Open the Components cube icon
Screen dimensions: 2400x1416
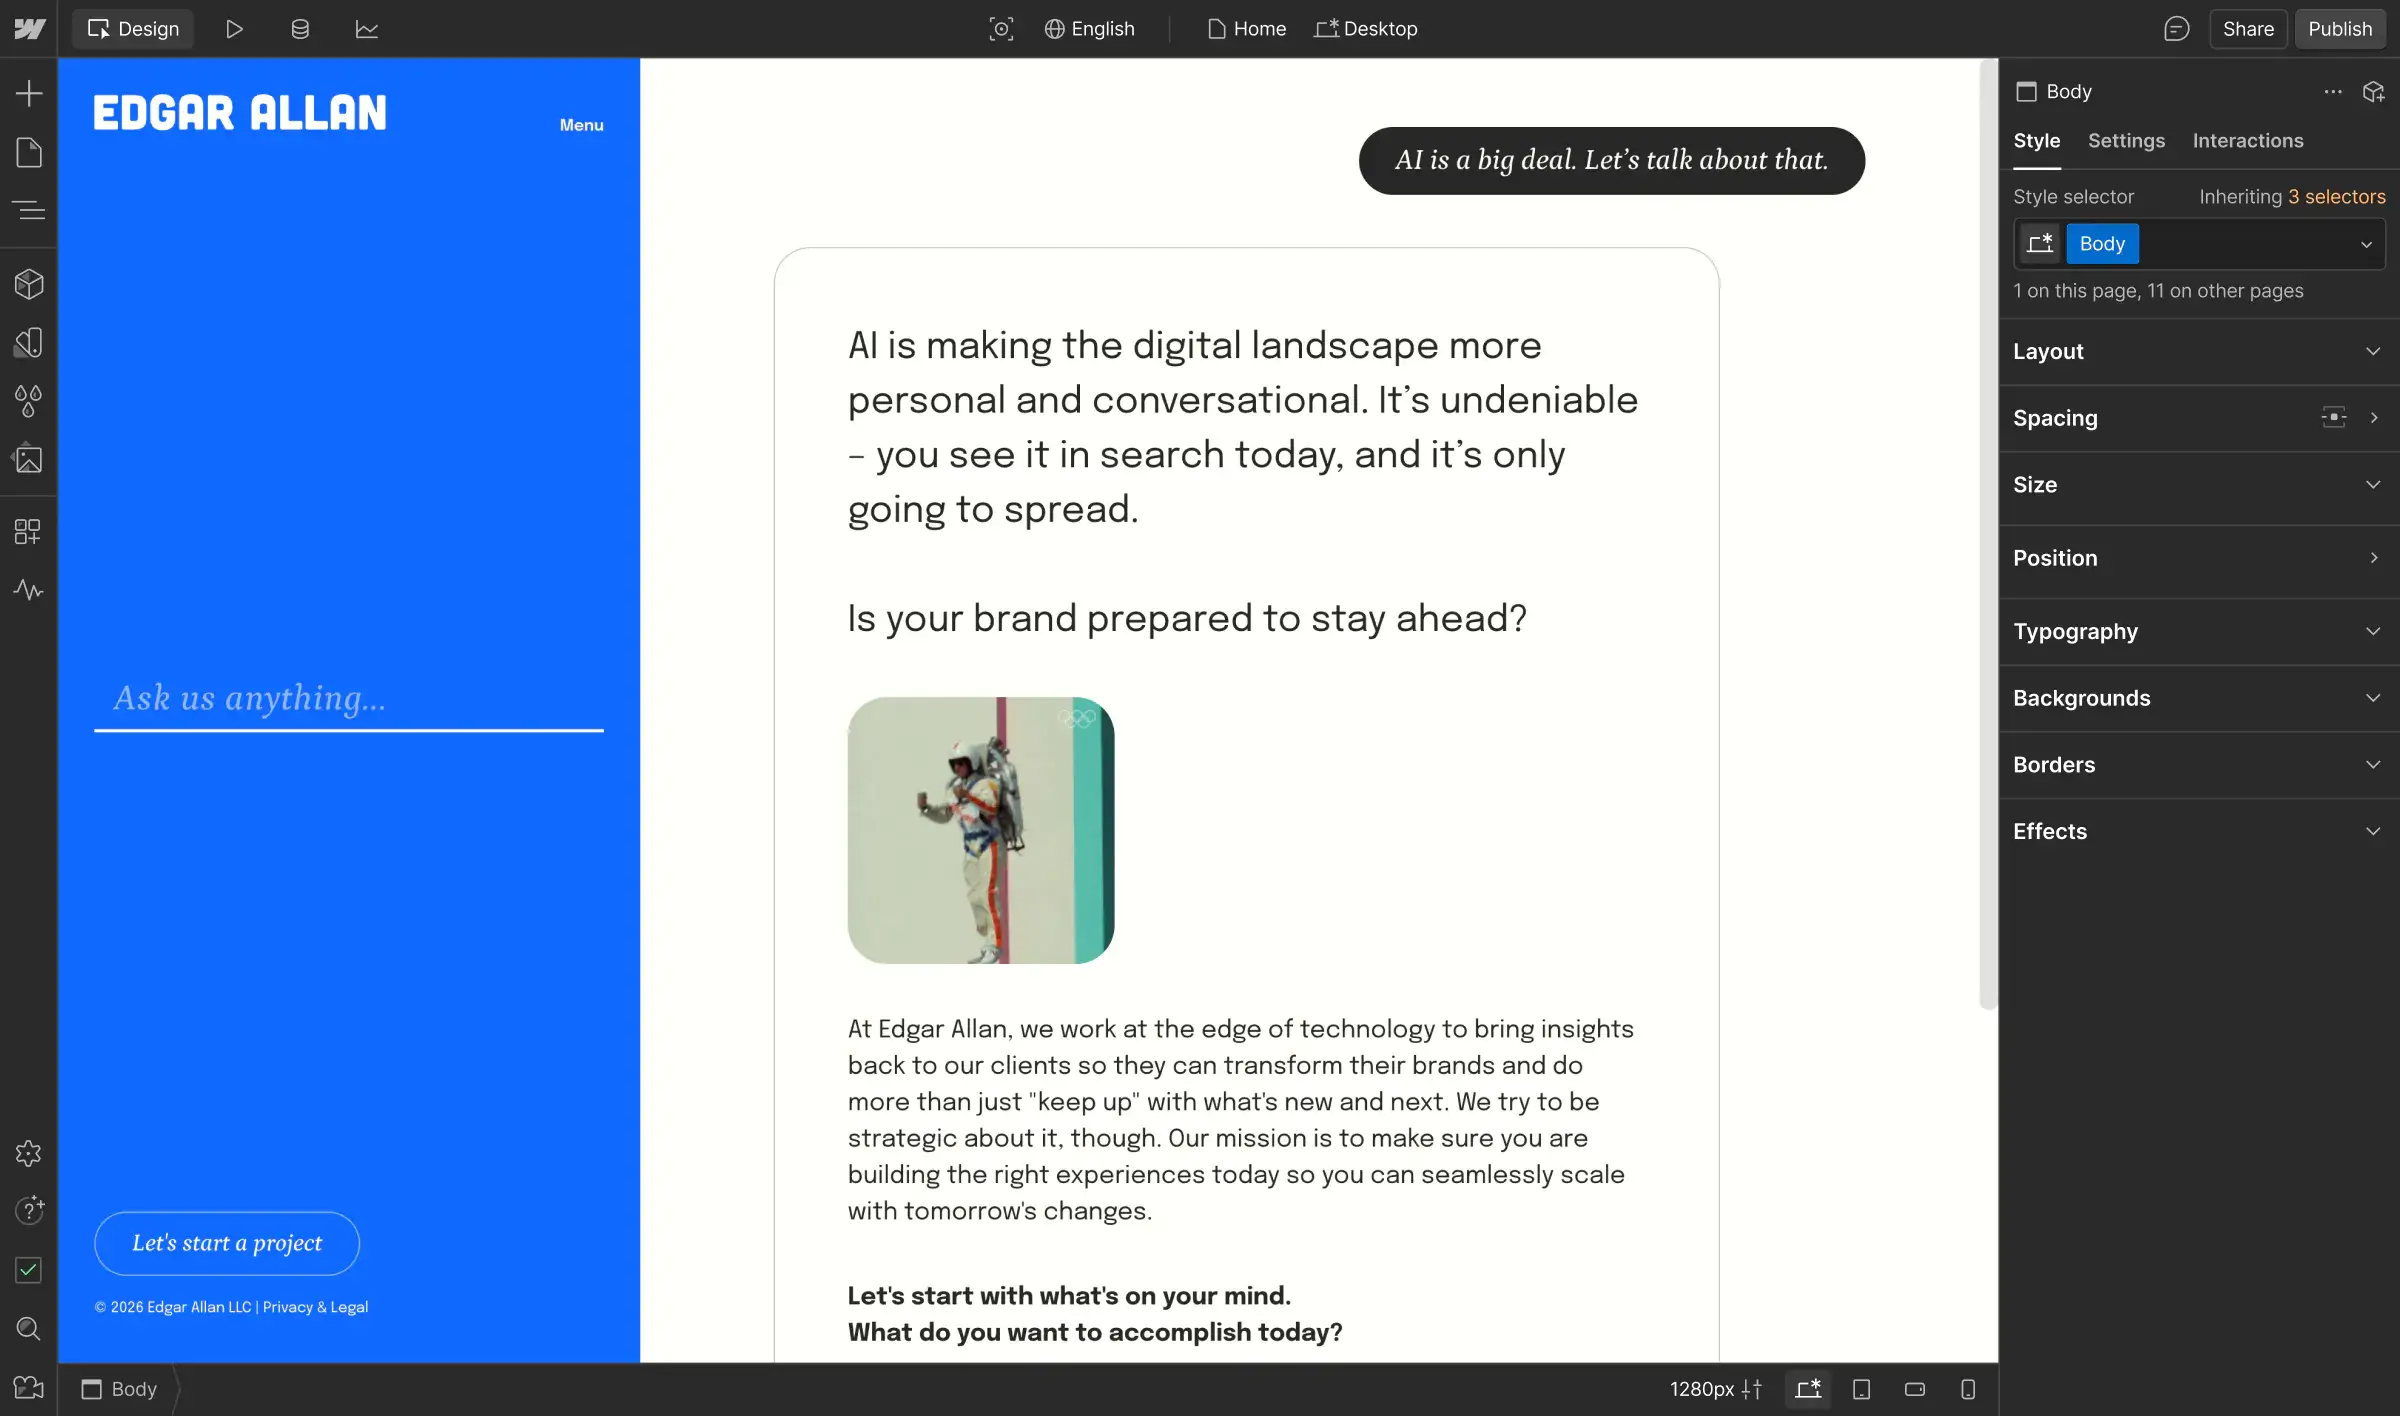click(x=29, y=284)
